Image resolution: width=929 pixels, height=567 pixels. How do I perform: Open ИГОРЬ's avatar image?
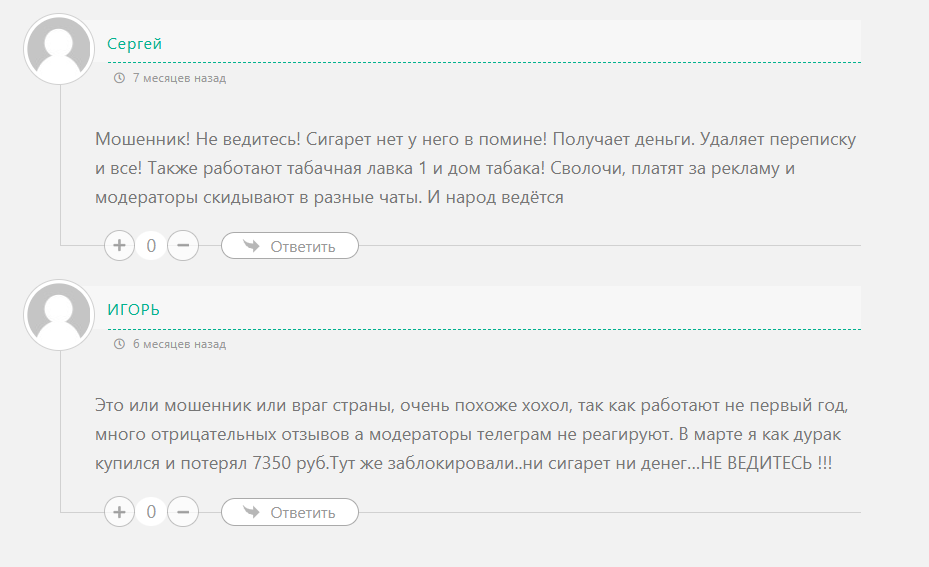point(59,315)
